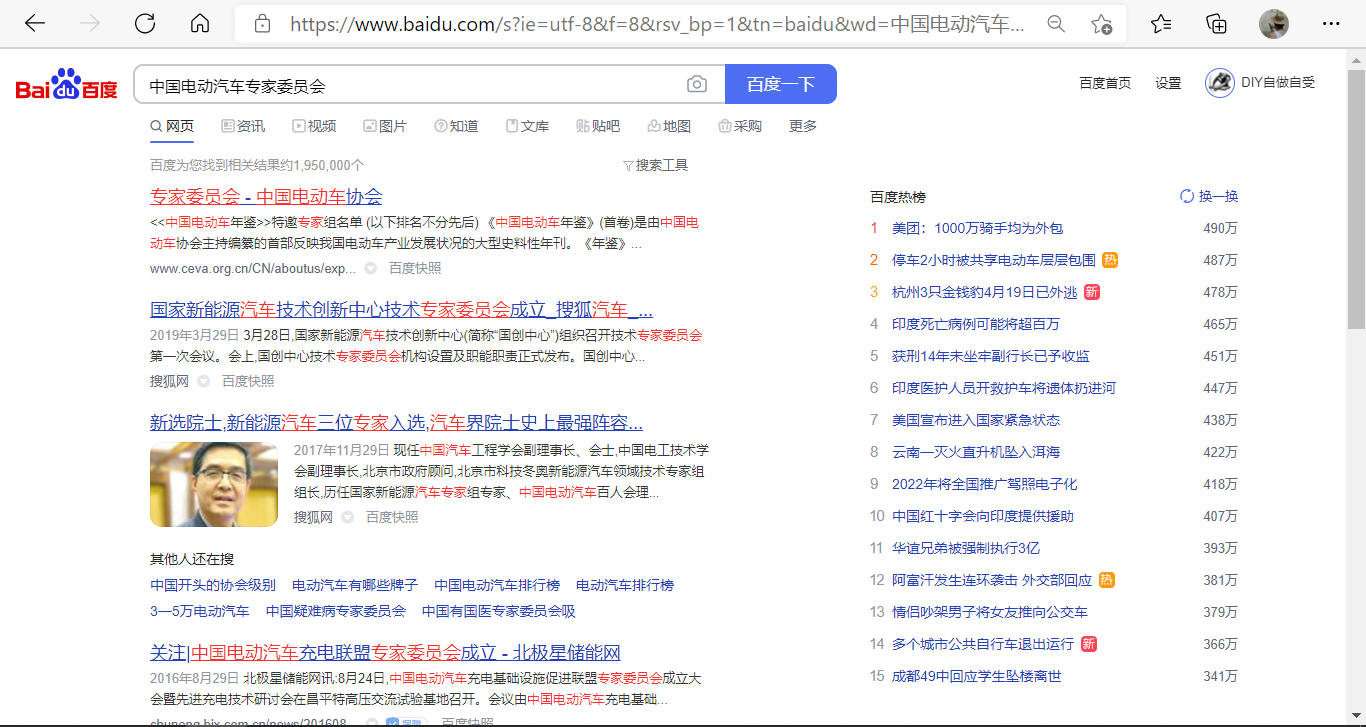
Task: Open the browser profile avatar
Action: tap(1274, 24)
